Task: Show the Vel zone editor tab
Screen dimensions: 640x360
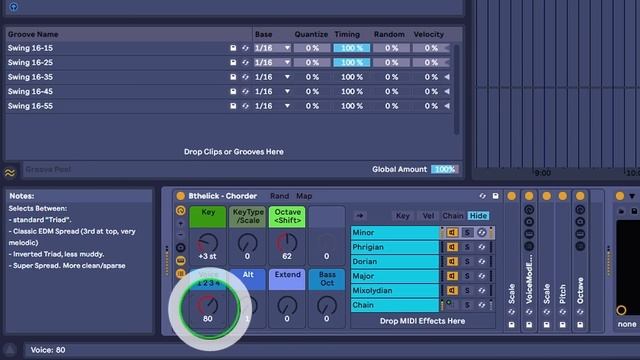Action: click(x=428, y=216)
